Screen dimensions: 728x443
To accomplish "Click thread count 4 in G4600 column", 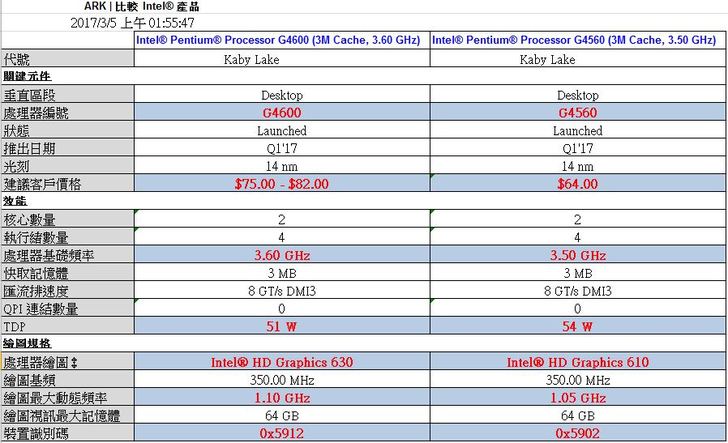I will click(282, 237).
